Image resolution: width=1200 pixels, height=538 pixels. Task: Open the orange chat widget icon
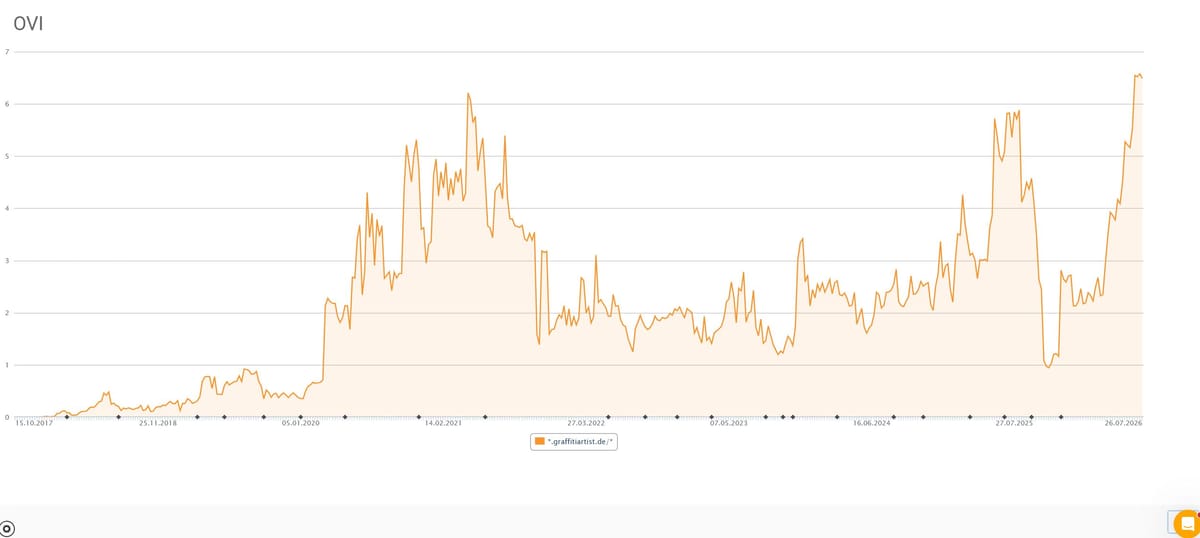pyautogui.click(x=1186, y=523)
